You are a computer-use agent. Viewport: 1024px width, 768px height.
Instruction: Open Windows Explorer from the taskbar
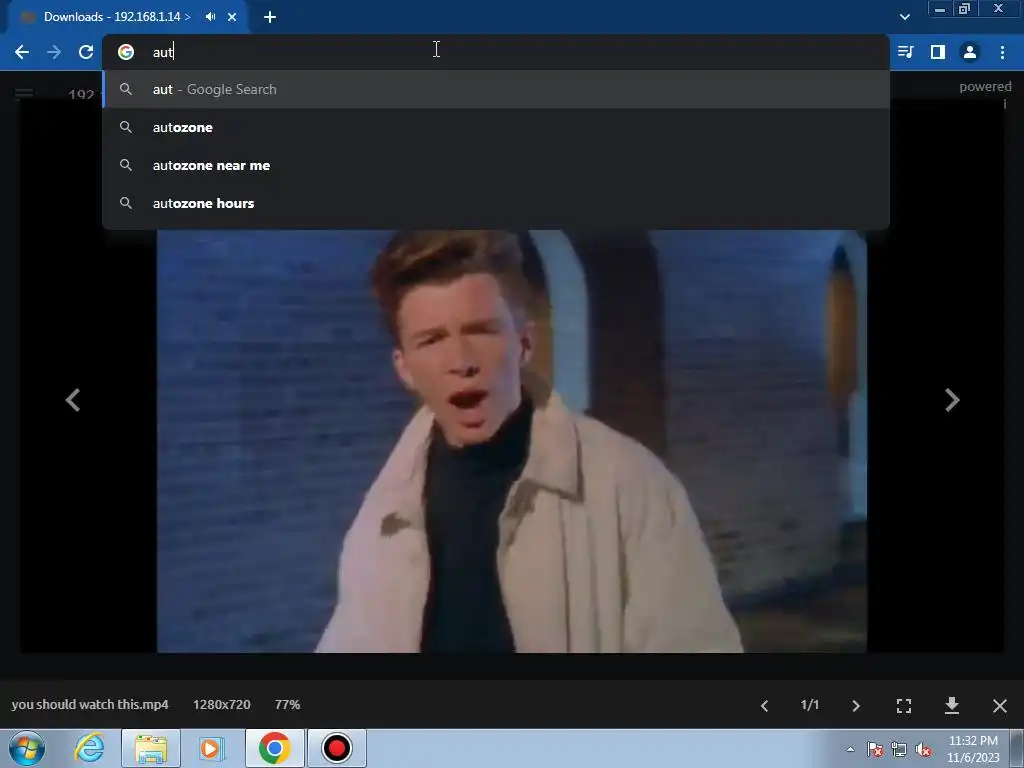click(x=151, y=748)
